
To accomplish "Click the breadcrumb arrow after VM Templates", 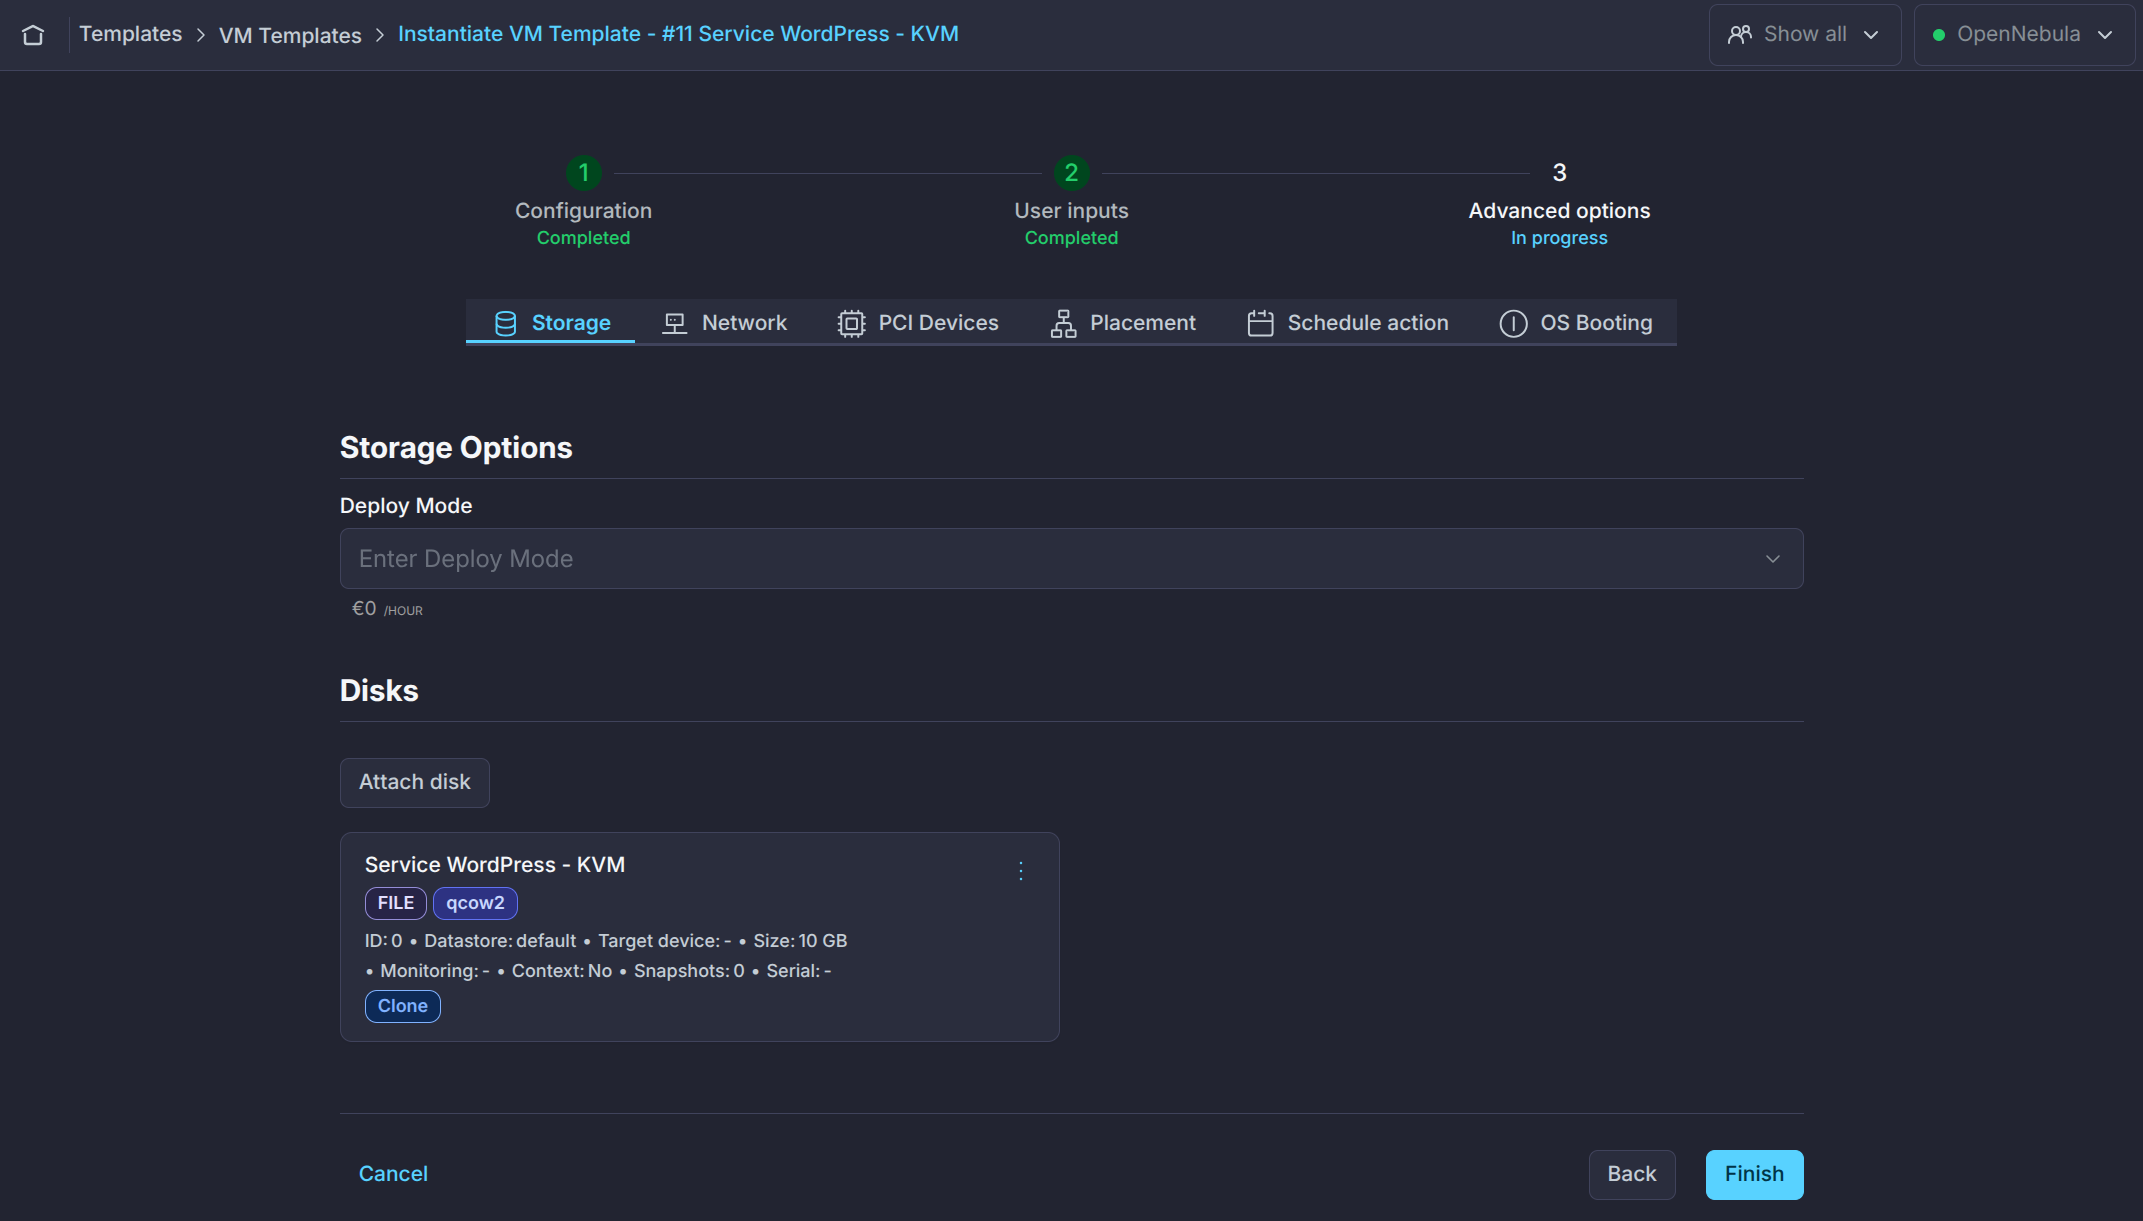I will [x=380, y=35].
